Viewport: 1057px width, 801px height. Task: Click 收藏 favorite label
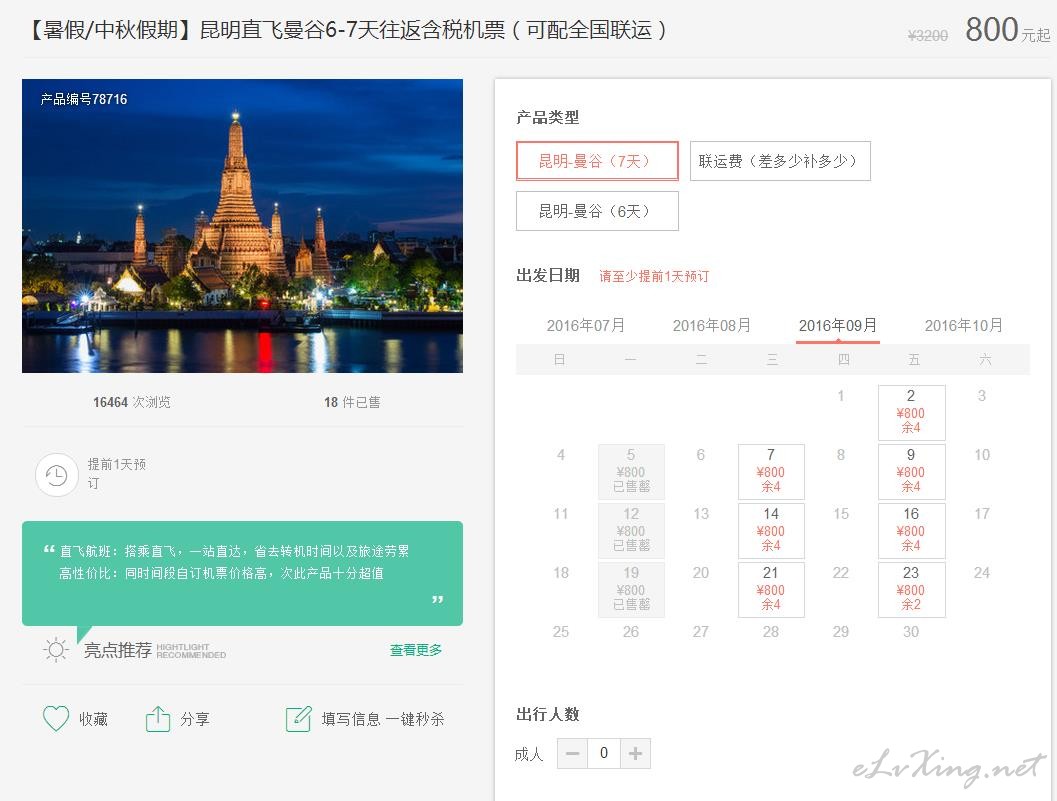(x=93, y=719)
